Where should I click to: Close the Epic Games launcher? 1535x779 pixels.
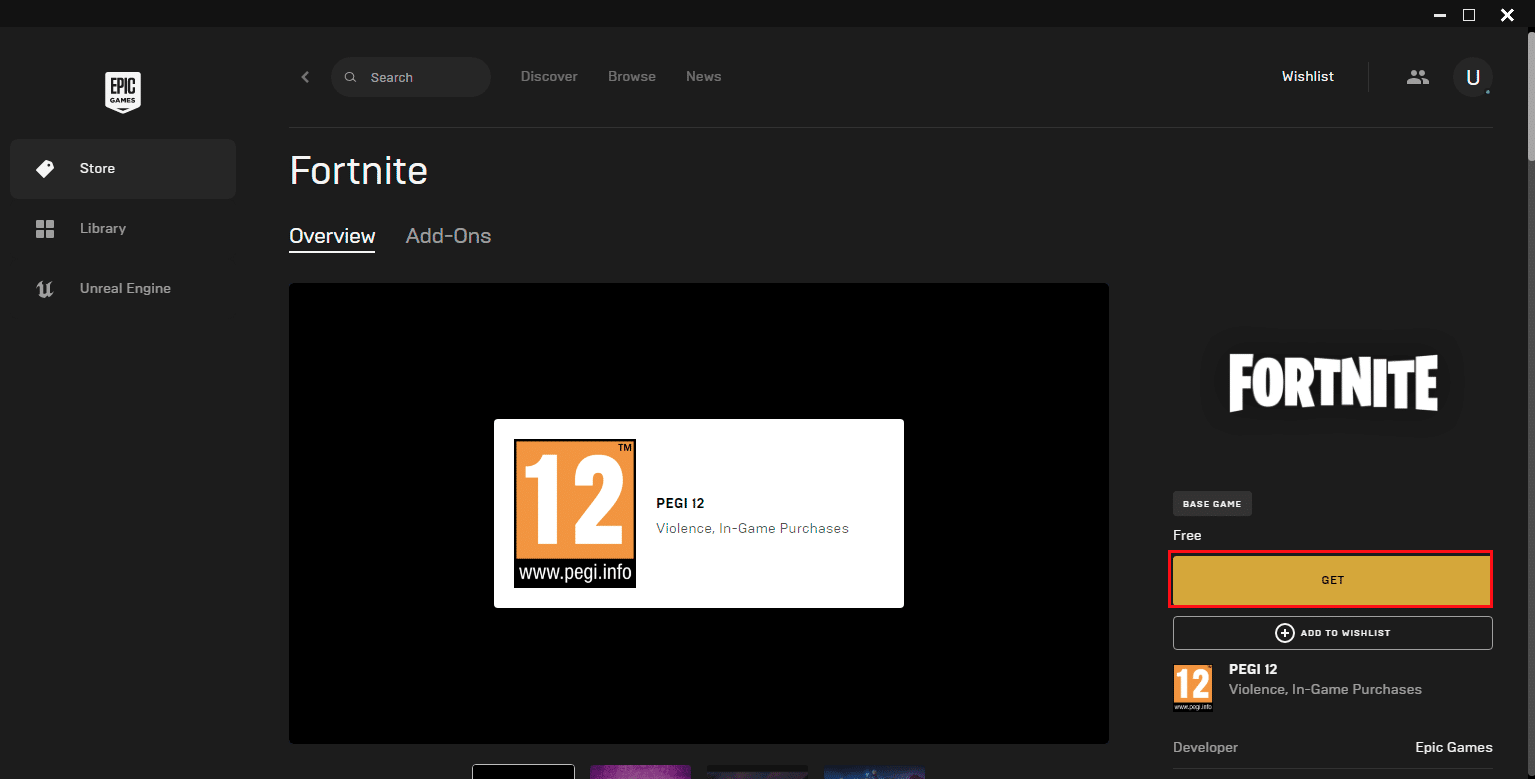tap(1507, 14)
